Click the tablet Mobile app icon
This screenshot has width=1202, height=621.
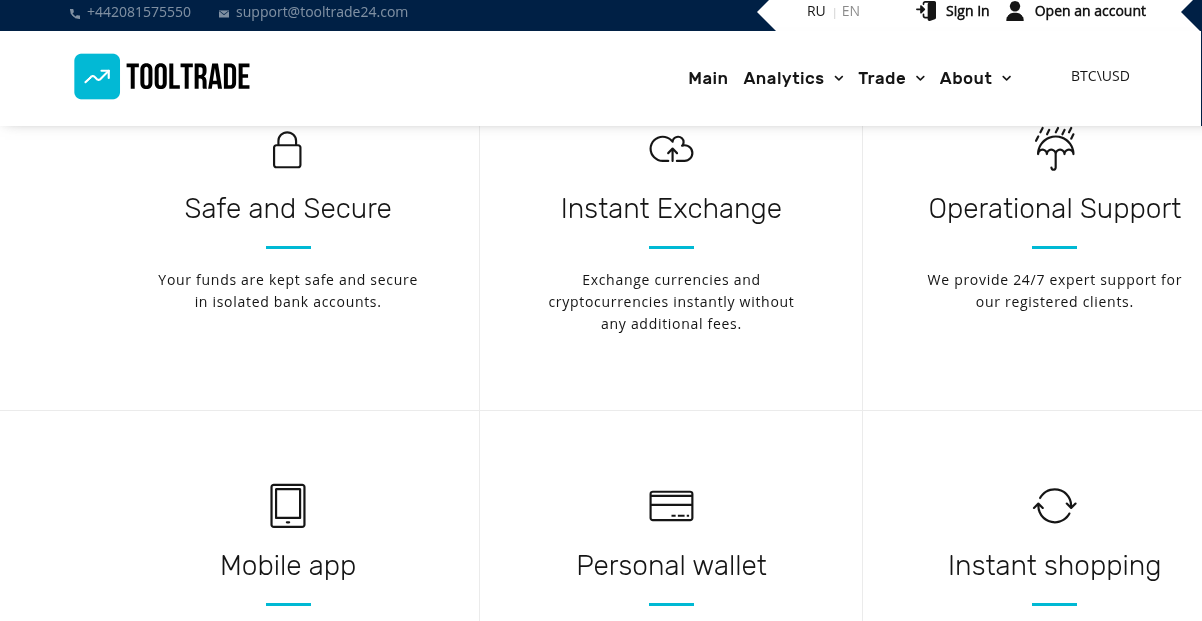point(288,505)
